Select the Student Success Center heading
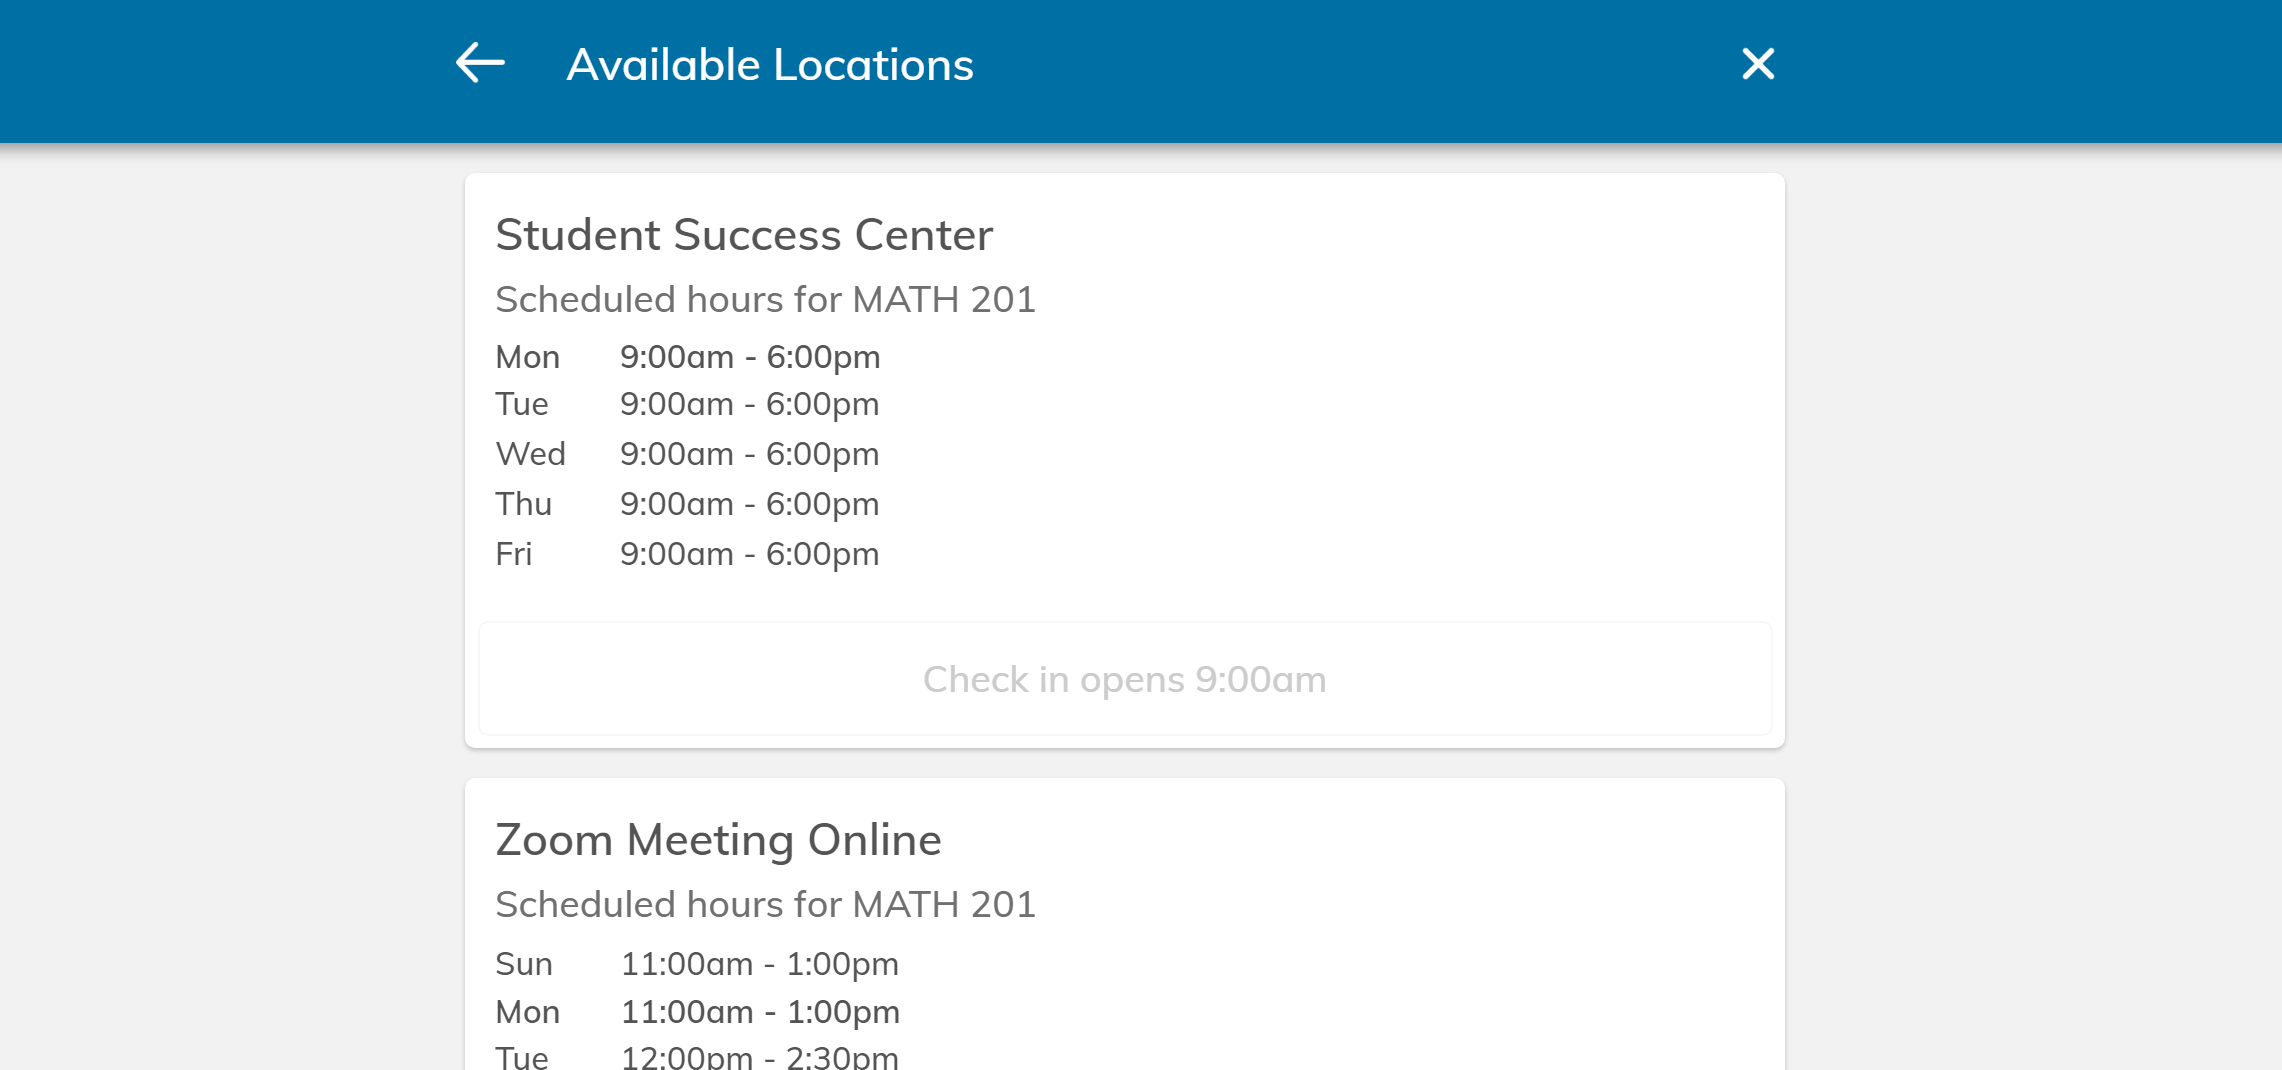Screen dimensions: 2282x1070 click(x=744, y=235)
